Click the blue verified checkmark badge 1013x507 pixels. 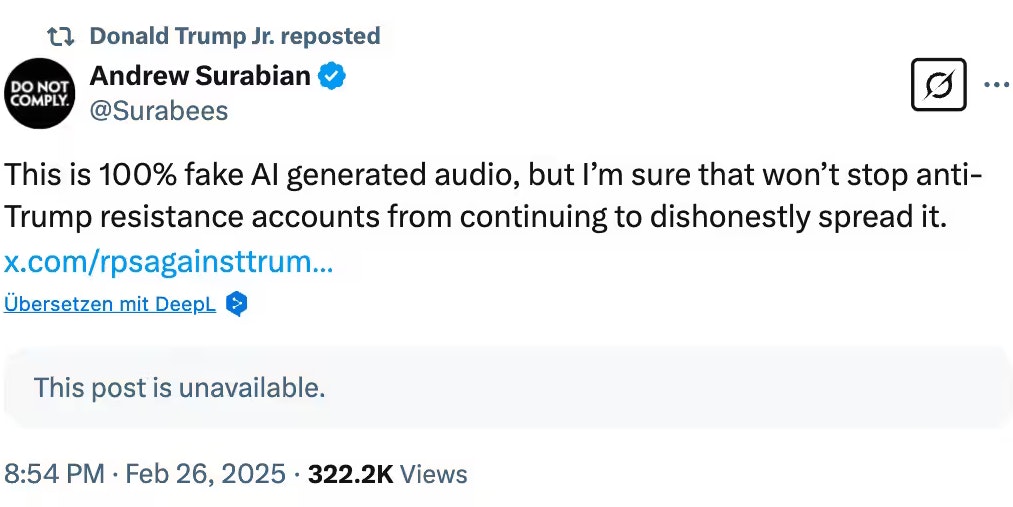(332, 75)
